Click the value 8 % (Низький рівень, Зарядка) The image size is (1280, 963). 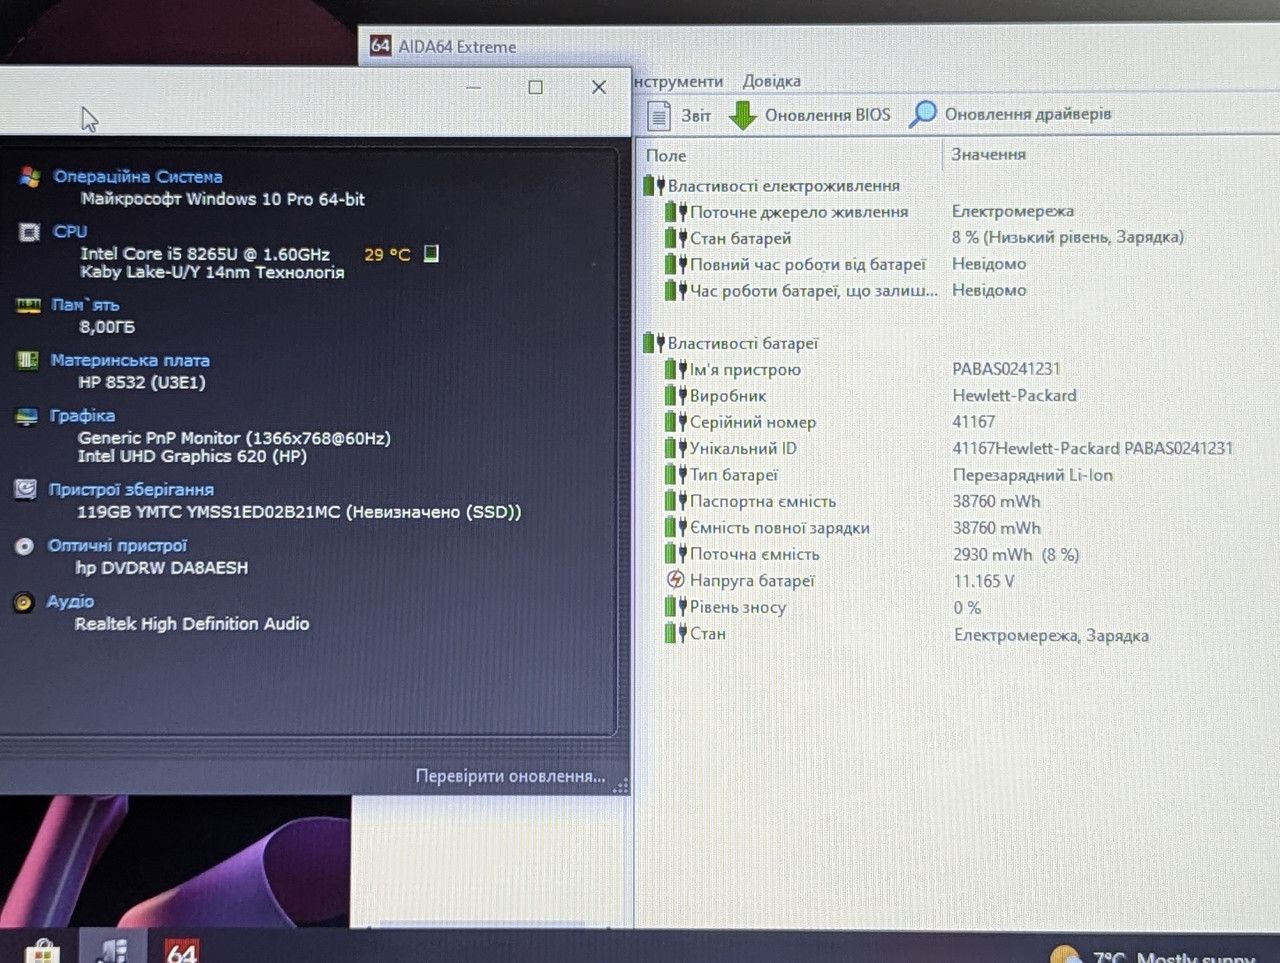(x=1068, y=237)
